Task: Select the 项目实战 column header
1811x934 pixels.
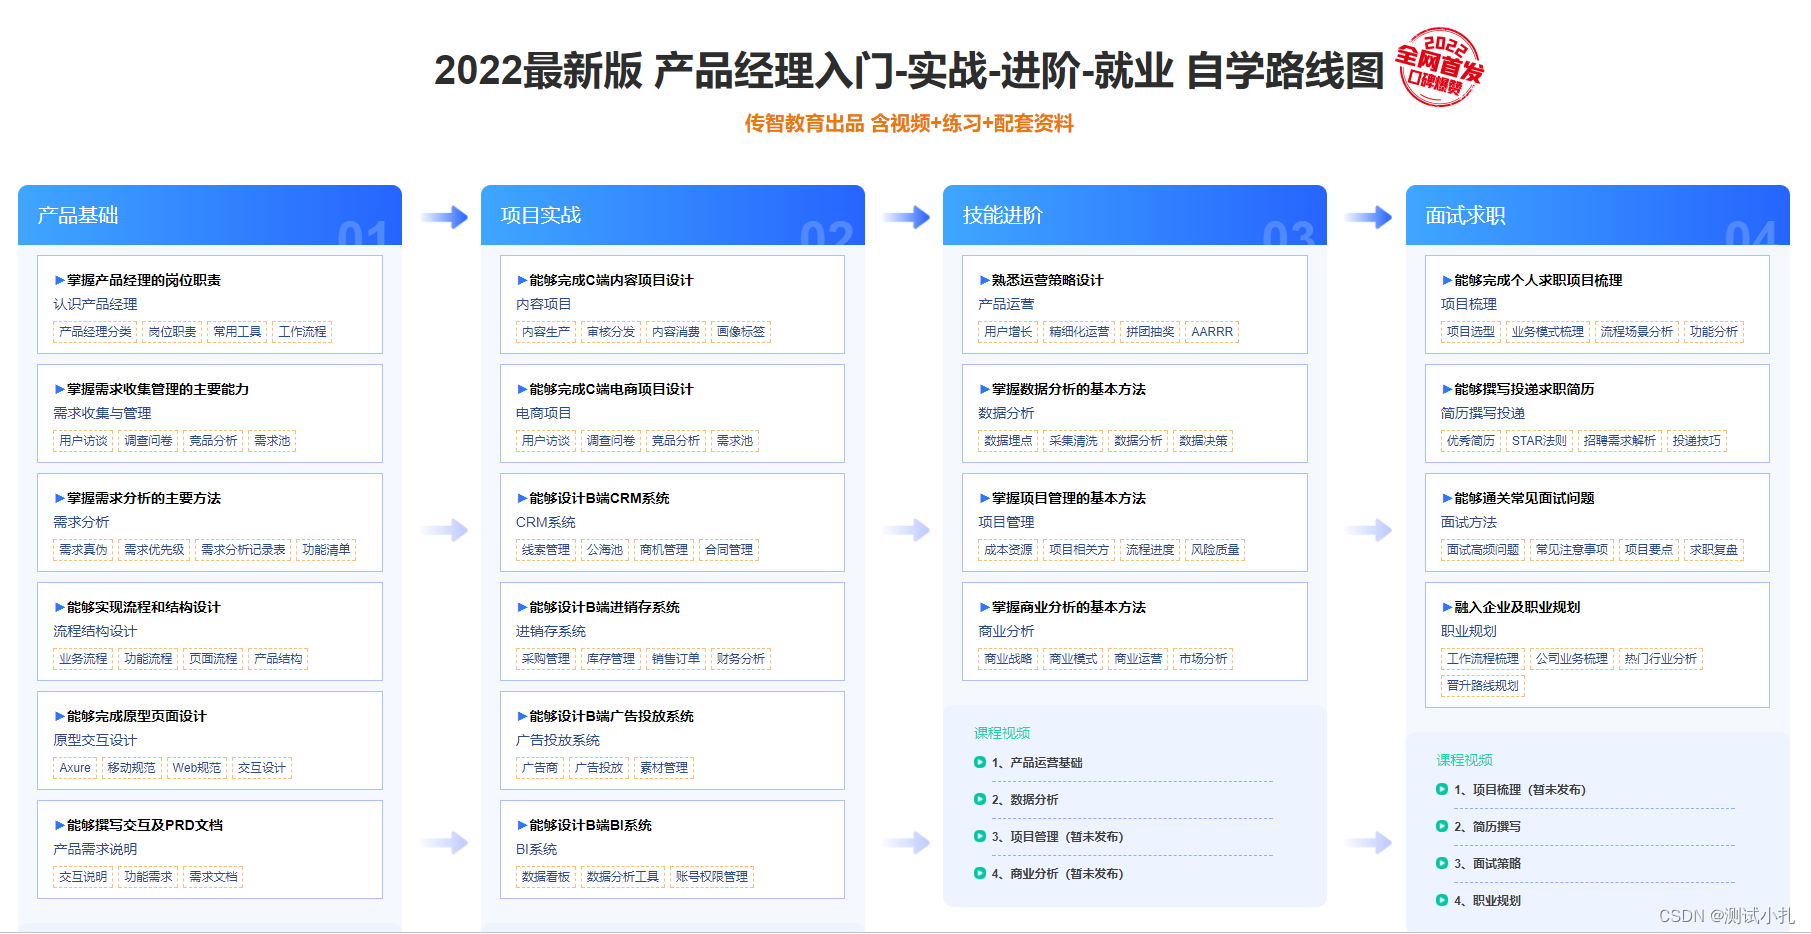Action: coord(673,215)
